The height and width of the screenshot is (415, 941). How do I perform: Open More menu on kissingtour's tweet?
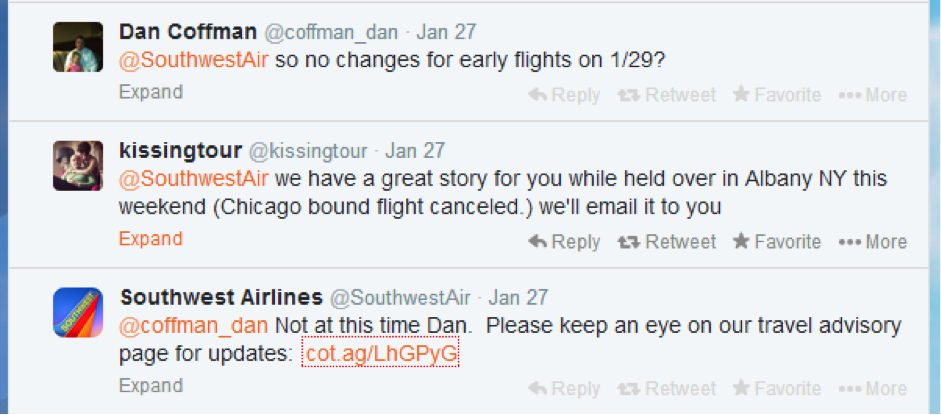(873, 242)
